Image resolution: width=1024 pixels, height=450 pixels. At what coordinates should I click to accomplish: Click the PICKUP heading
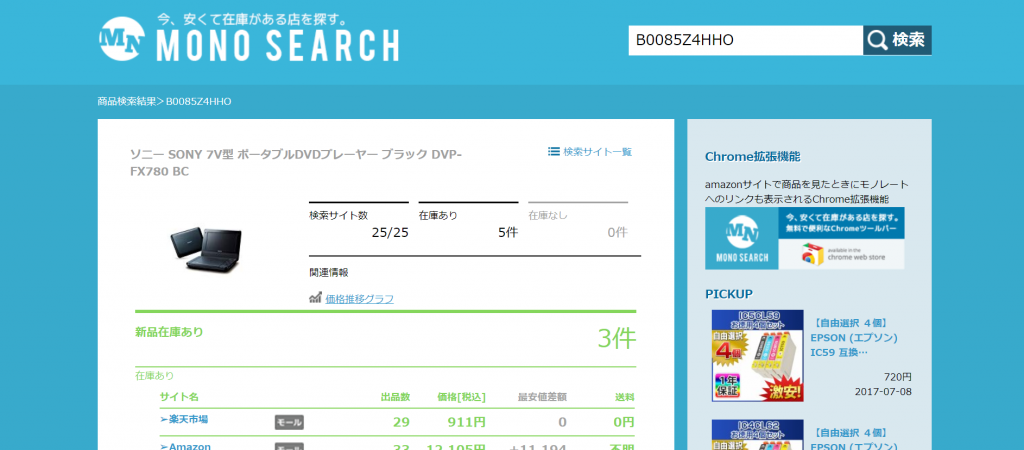pos(729,294)
